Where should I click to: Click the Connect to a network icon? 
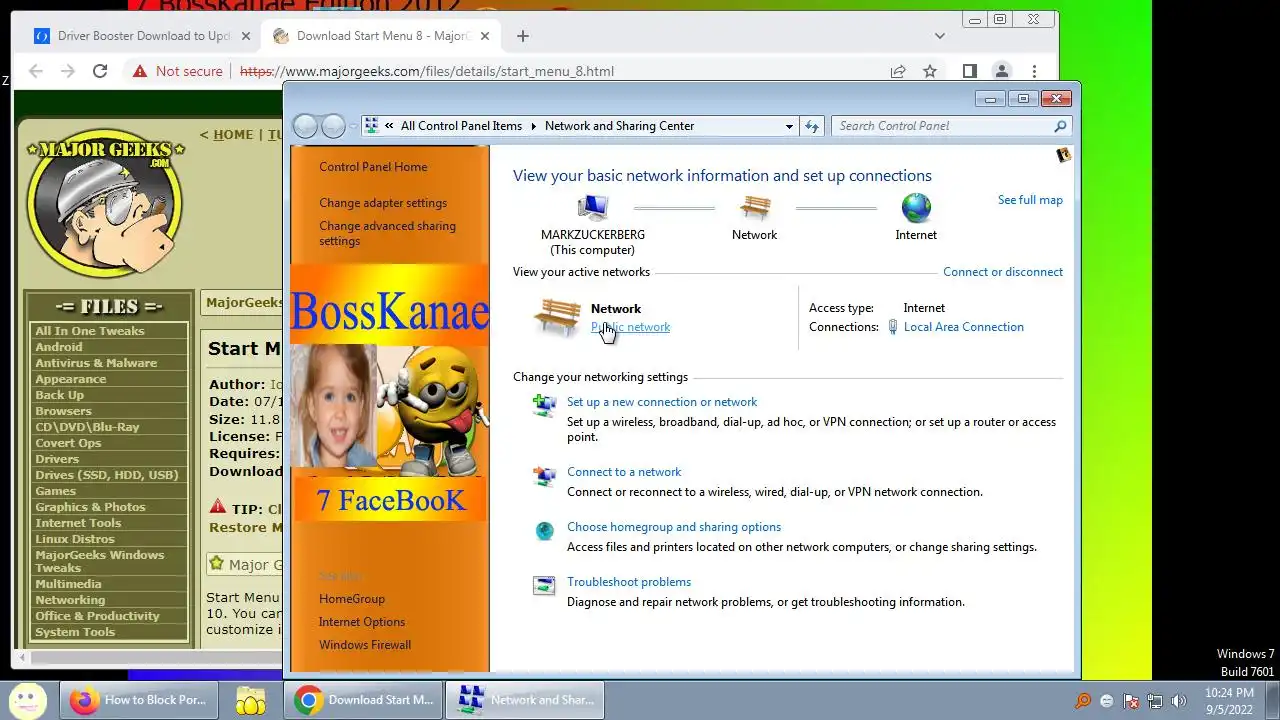(x=544, y=476)
